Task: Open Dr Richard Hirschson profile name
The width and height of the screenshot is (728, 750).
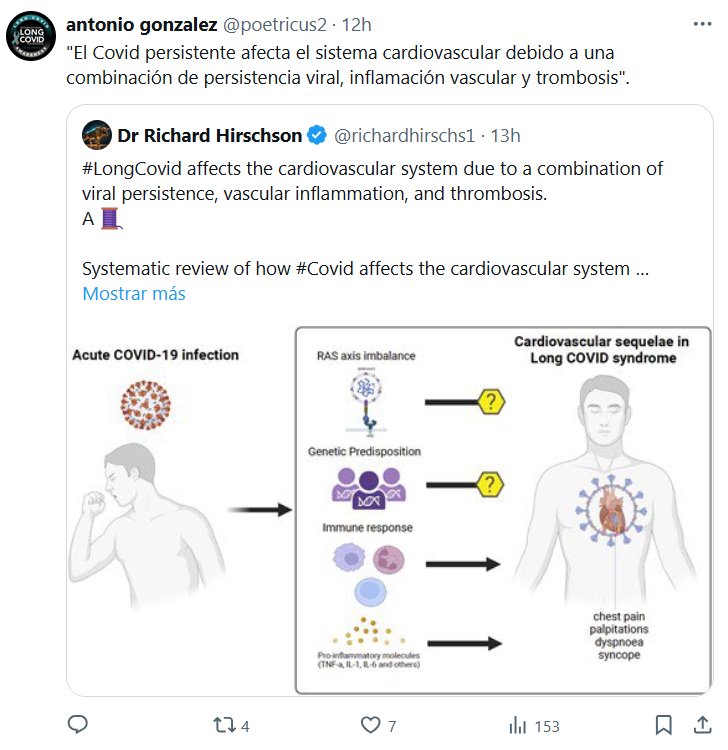Action: [209, 134]
